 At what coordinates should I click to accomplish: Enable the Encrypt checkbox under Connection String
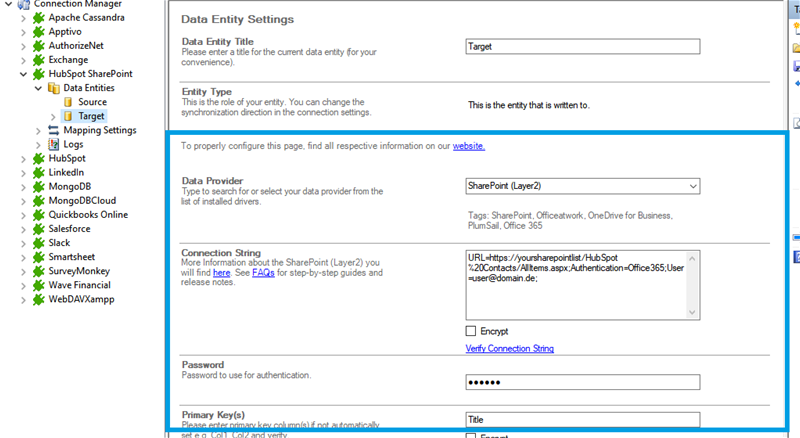point(471,330)
